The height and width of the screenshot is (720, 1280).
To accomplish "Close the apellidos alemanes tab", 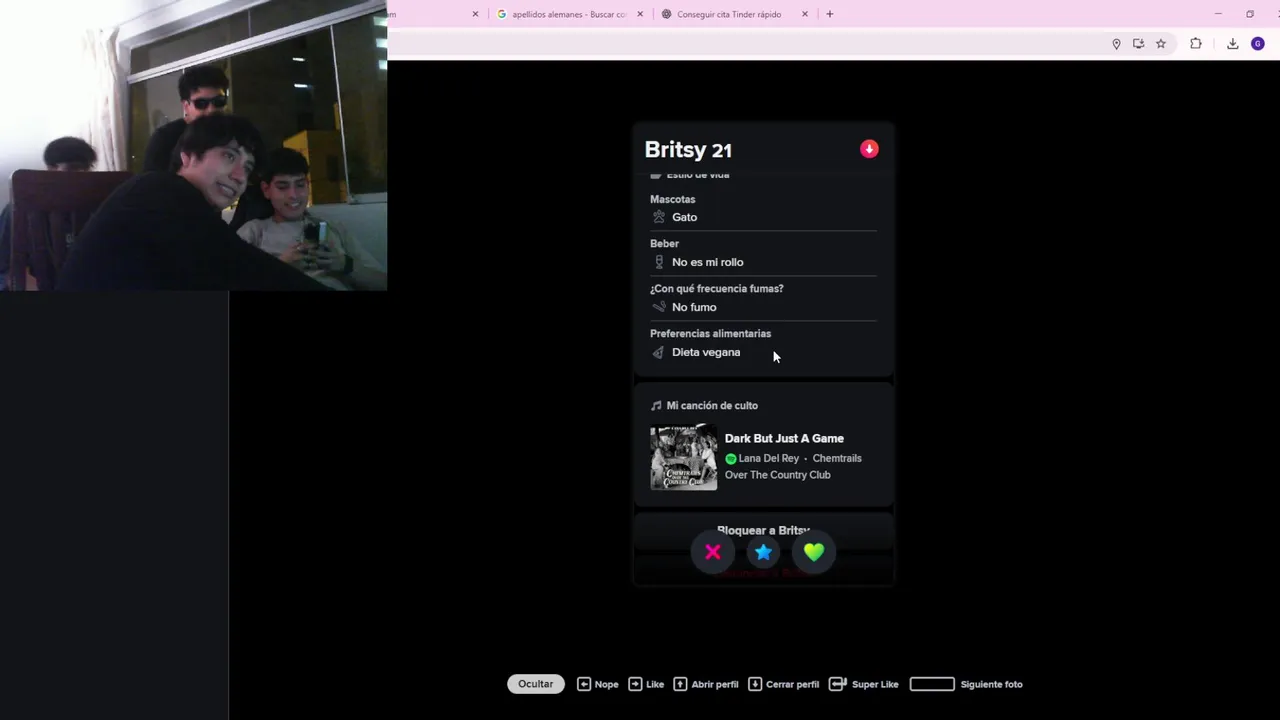I will (640, 14).
